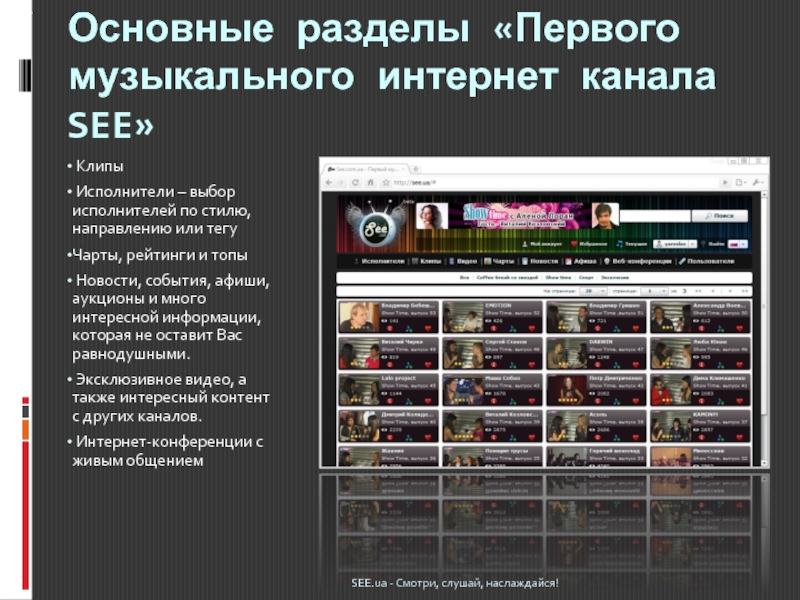
Task: Open the browser wrench settings menu
Action: point(758,183)
